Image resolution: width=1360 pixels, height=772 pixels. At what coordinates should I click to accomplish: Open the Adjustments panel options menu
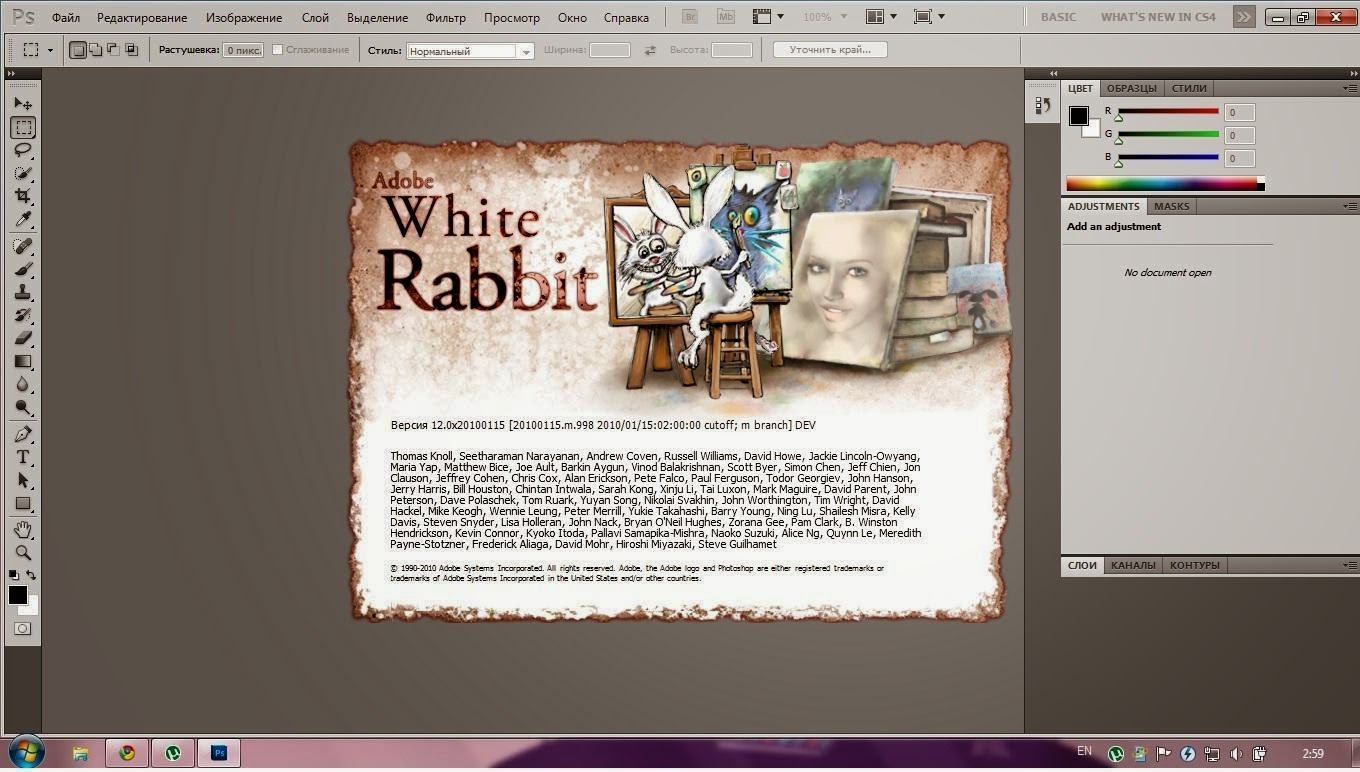click(1349, 206)
